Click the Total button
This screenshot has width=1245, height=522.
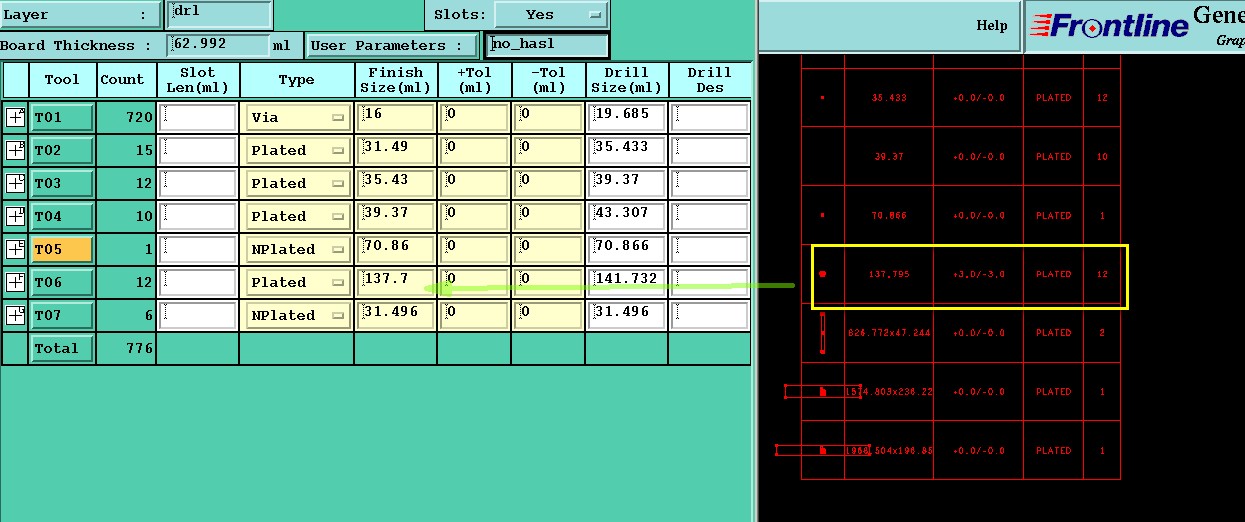[61, 348]
